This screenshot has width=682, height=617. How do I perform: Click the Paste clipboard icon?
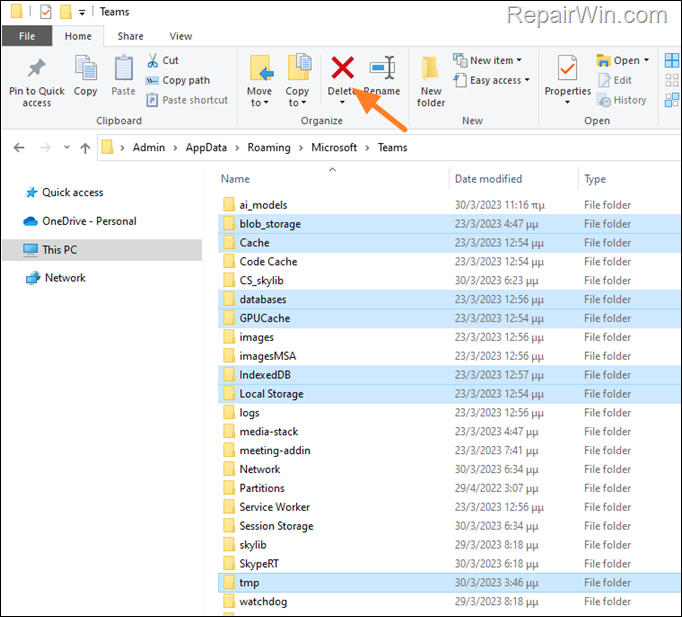click(x=124, y=67)
